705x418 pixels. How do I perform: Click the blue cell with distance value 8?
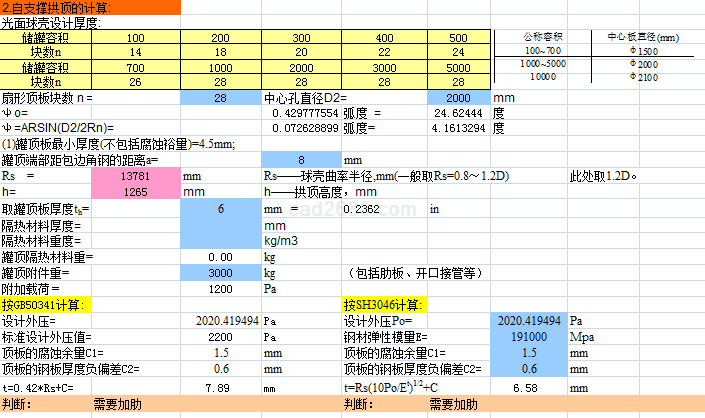[301, 159]
